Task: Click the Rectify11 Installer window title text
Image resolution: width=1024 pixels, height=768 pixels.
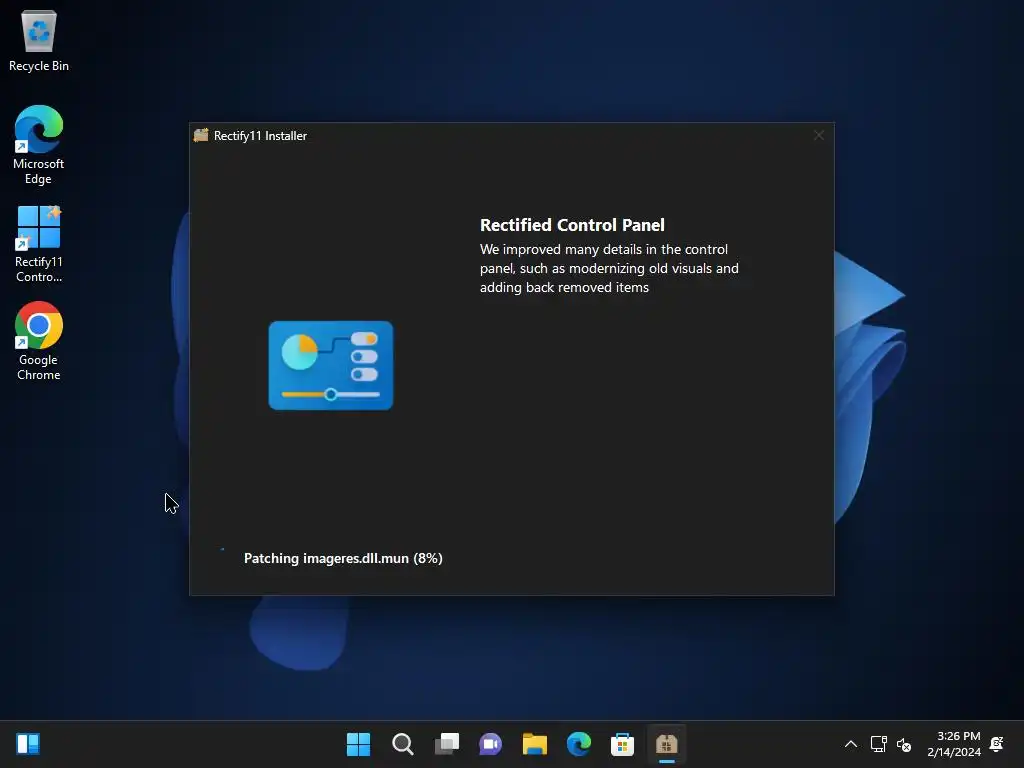Action: tap(260, 136)
